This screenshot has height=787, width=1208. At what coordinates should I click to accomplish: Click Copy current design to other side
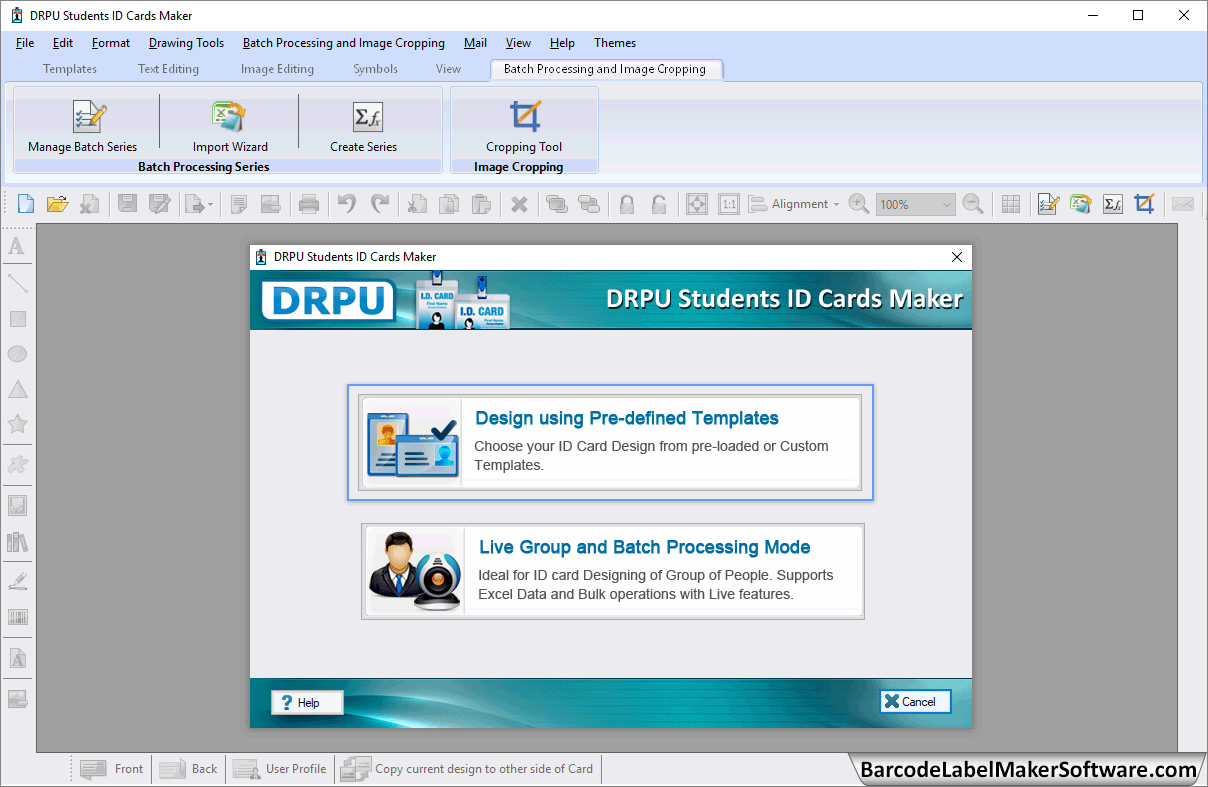pyautogui.click(x=468, y=769)
